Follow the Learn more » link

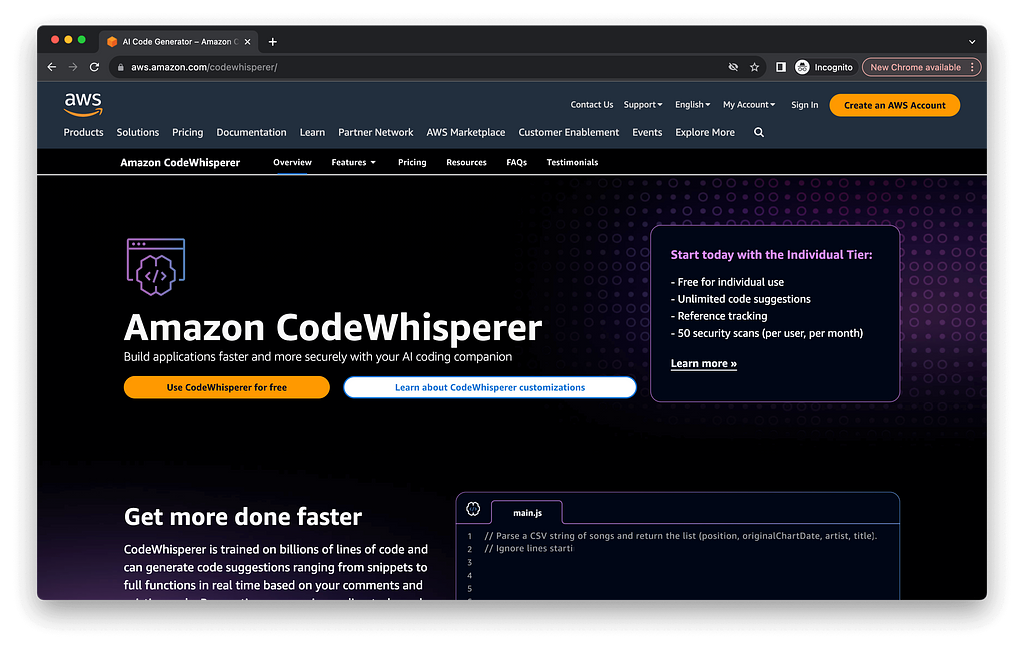[x=703, y=364]
